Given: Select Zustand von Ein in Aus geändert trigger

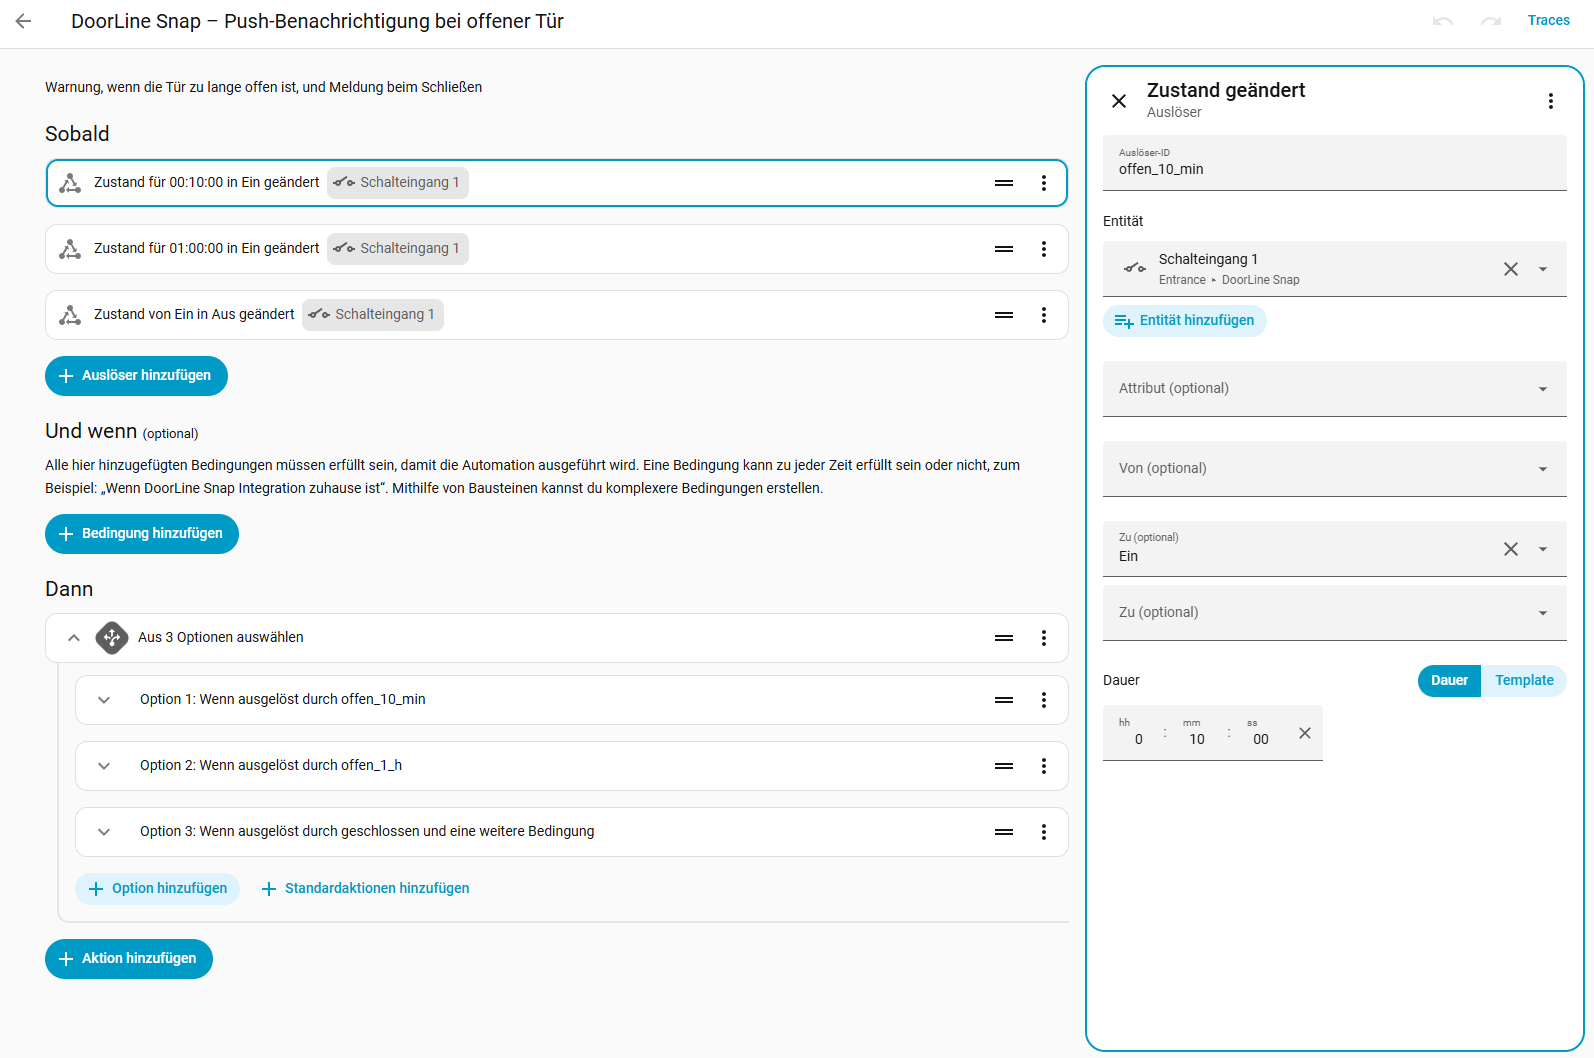Looking at the screenshot, I should [x=556, y=315].
